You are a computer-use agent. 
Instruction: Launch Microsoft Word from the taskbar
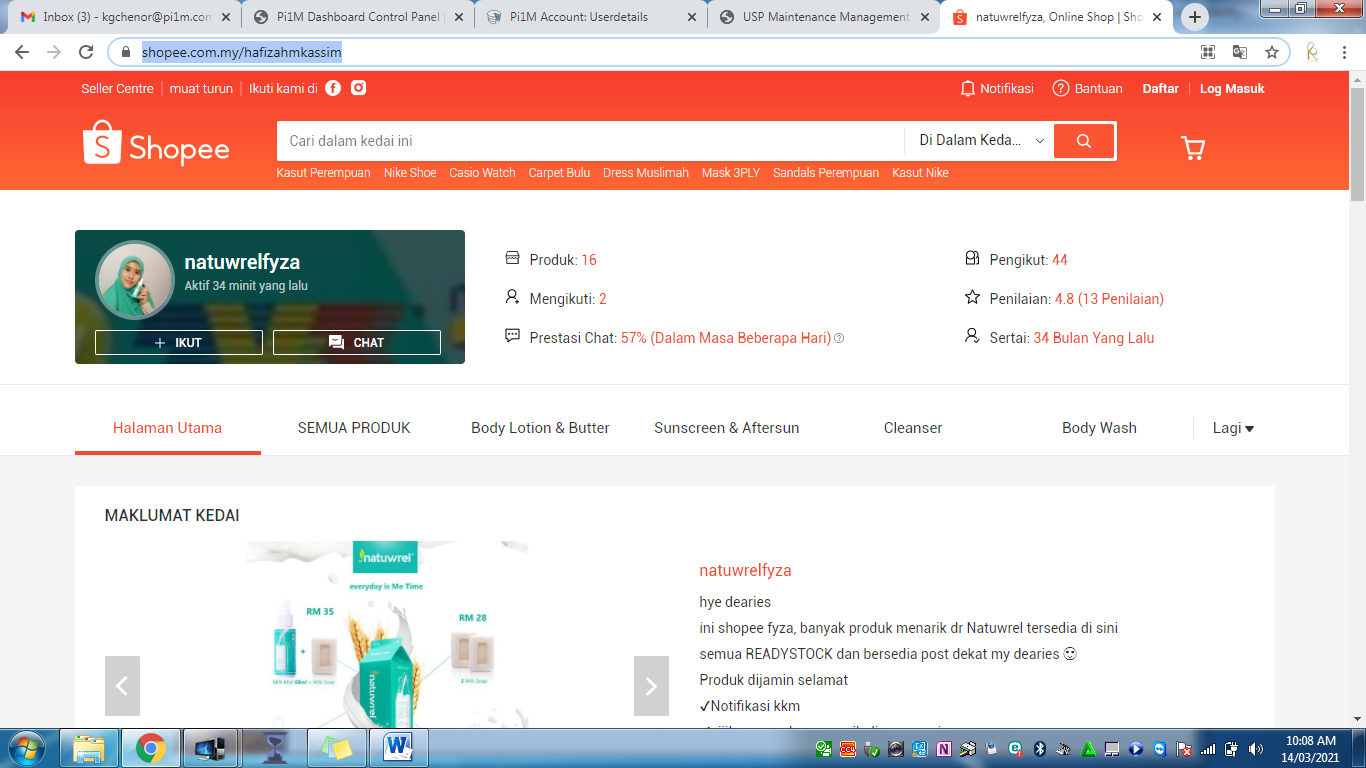(x=398, y=747)
